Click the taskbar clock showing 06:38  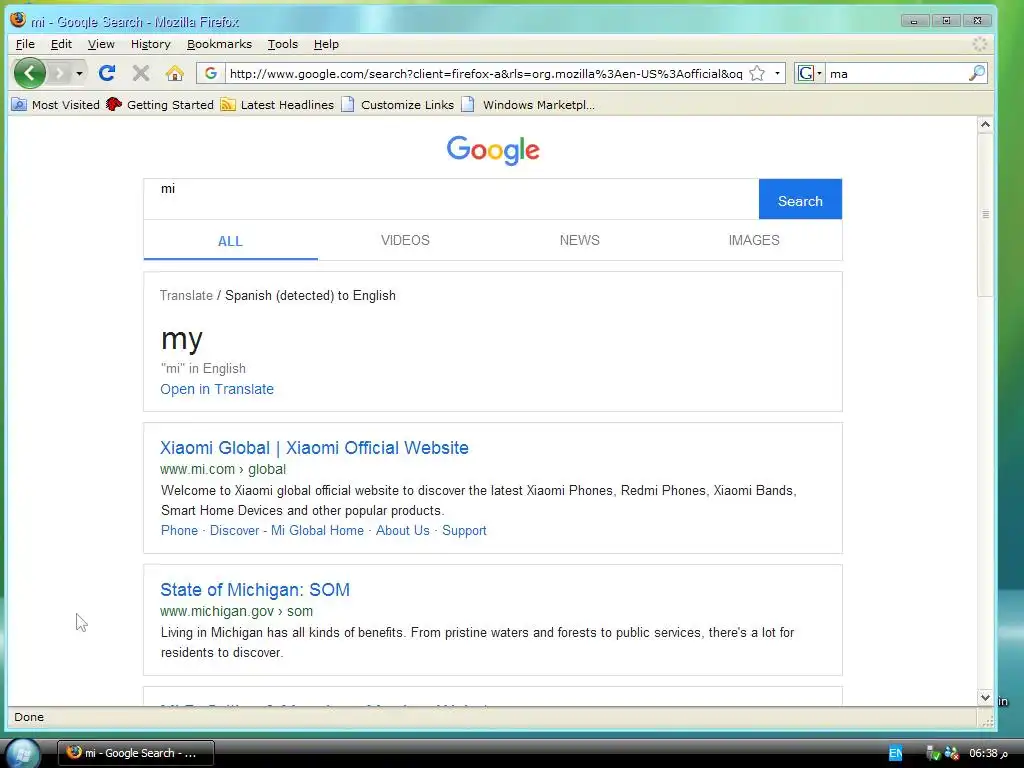[x=988, y=753]
